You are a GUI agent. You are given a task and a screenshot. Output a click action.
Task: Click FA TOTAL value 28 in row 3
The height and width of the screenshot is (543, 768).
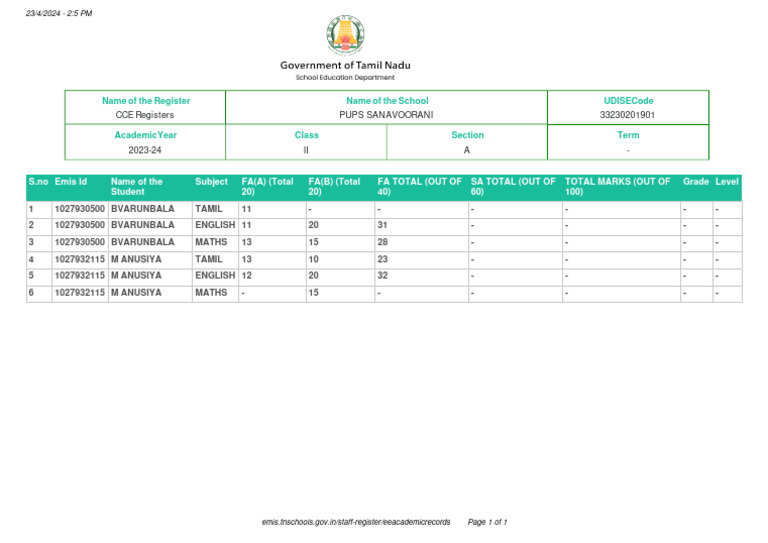383,242
